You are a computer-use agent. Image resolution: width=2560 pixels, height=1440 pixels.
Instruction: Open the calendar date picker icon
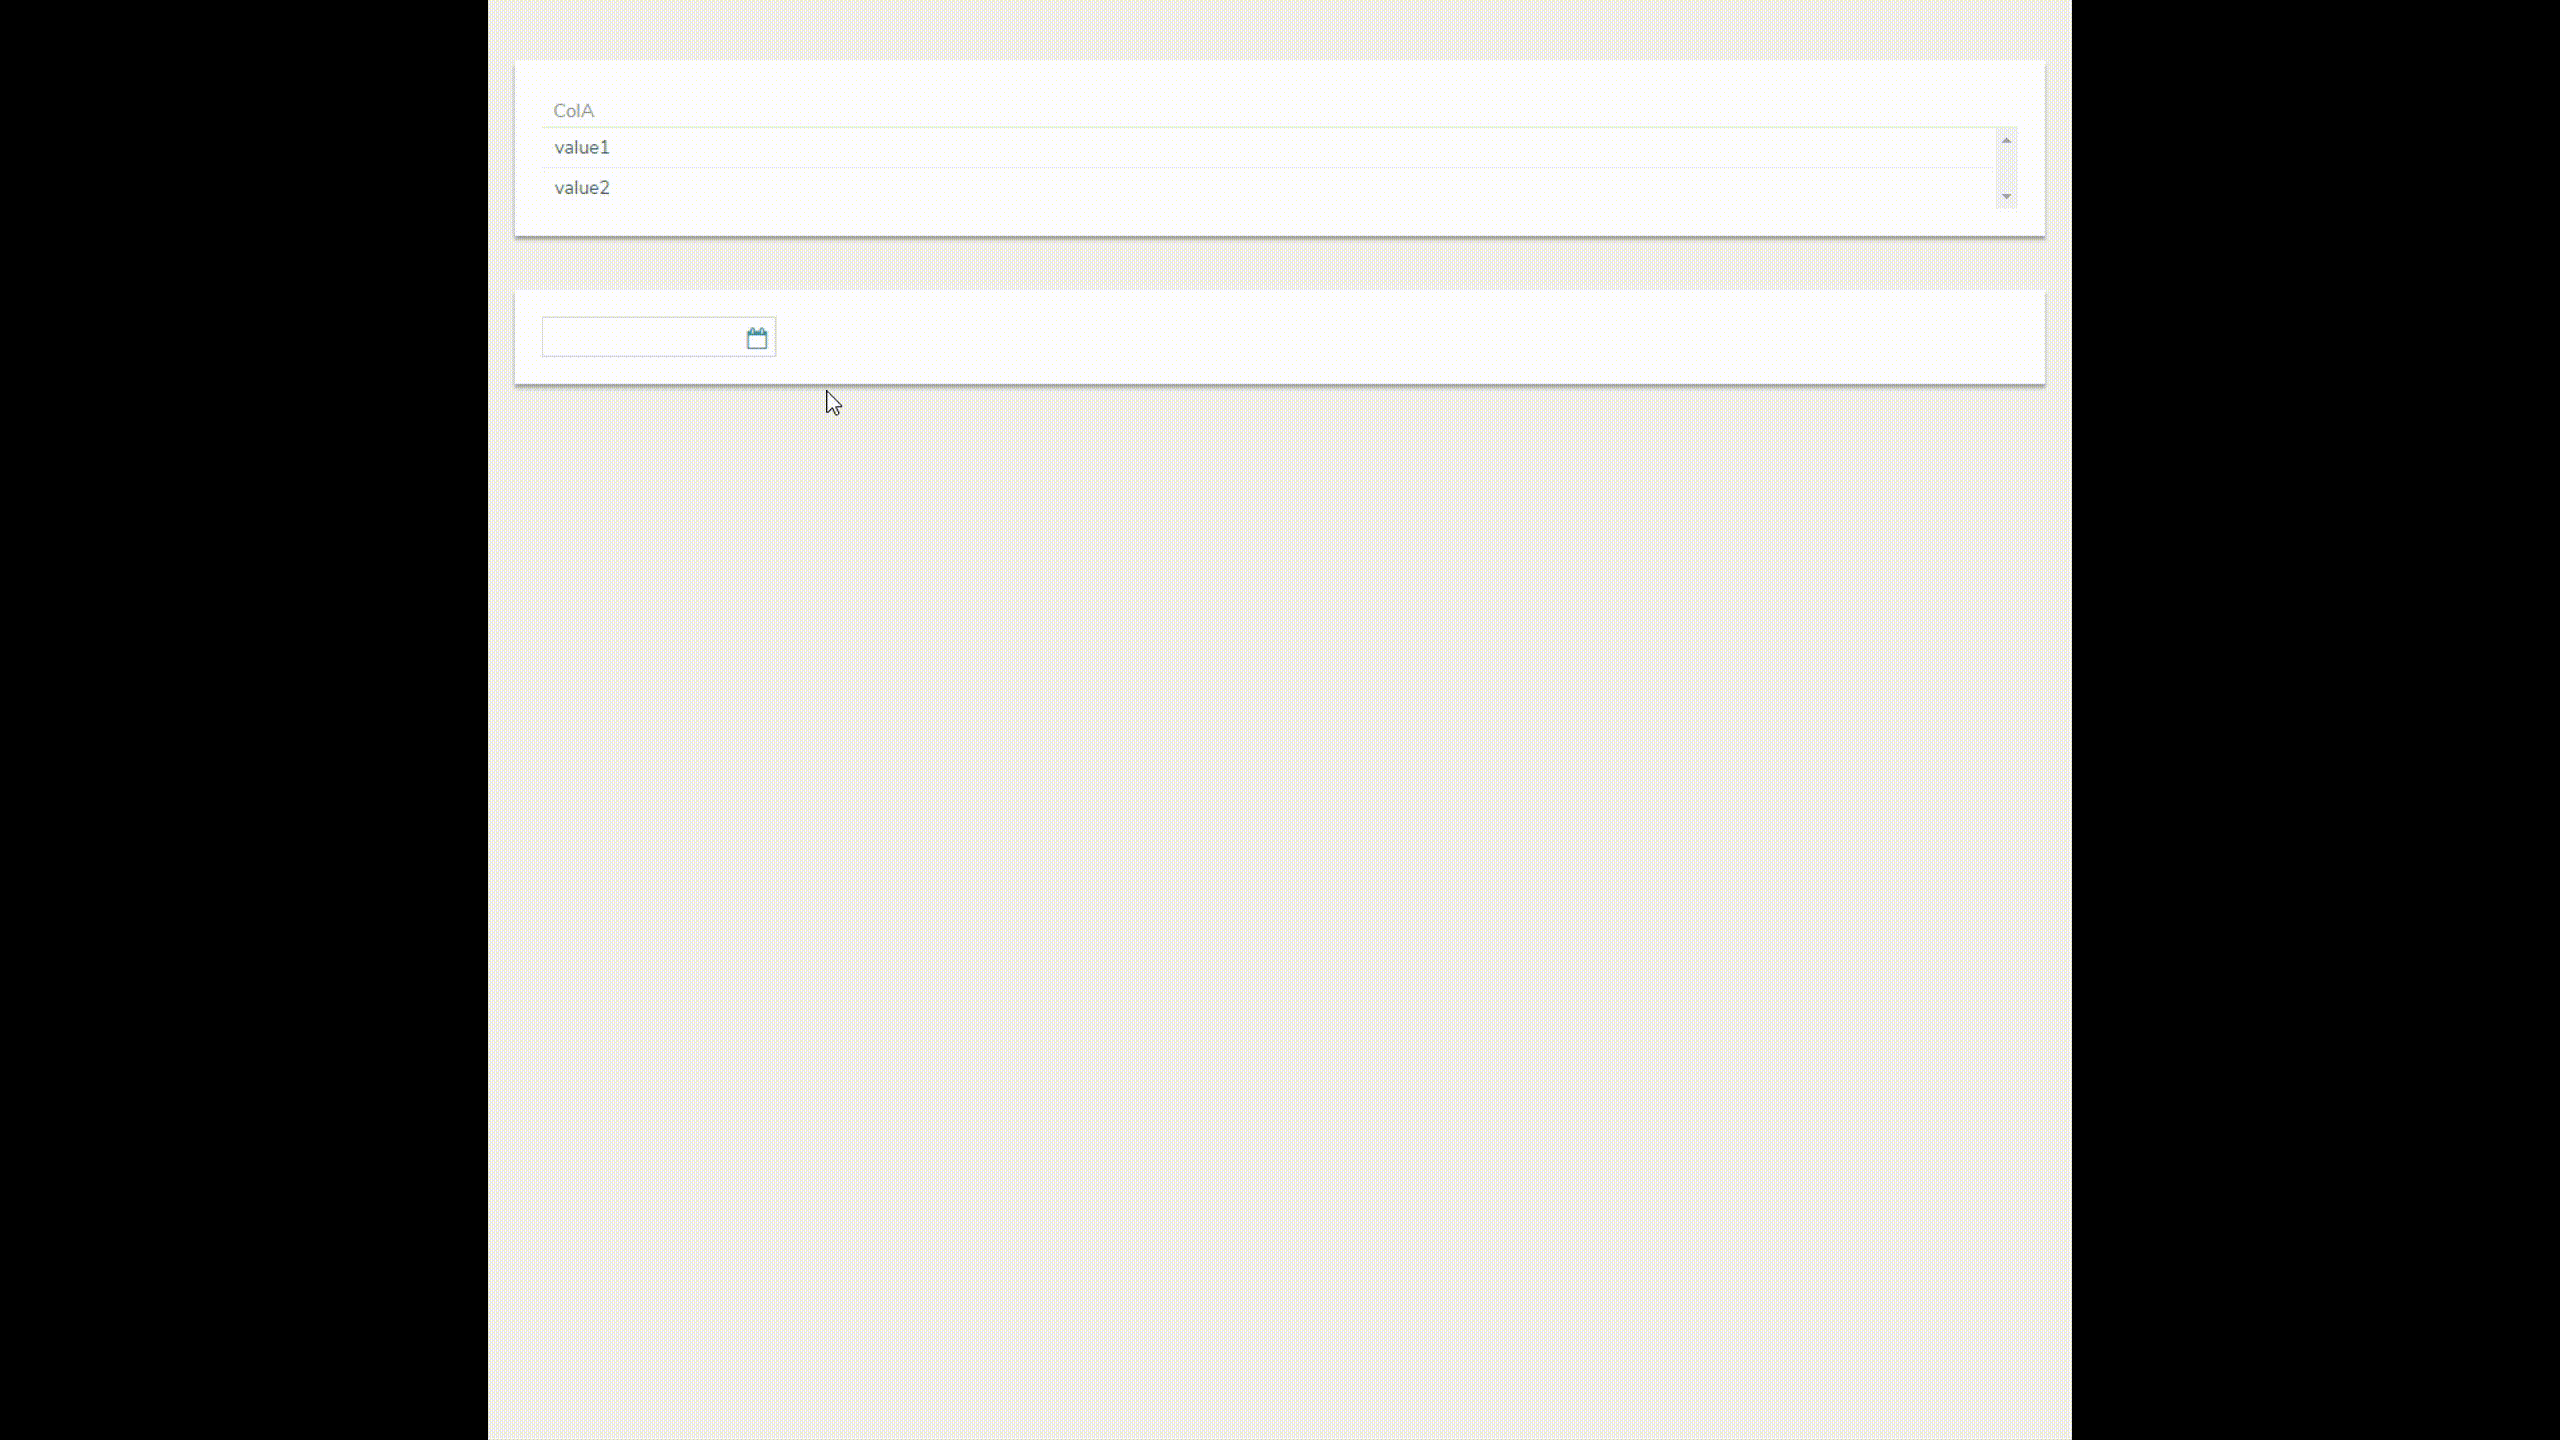(x=756, y=338)
